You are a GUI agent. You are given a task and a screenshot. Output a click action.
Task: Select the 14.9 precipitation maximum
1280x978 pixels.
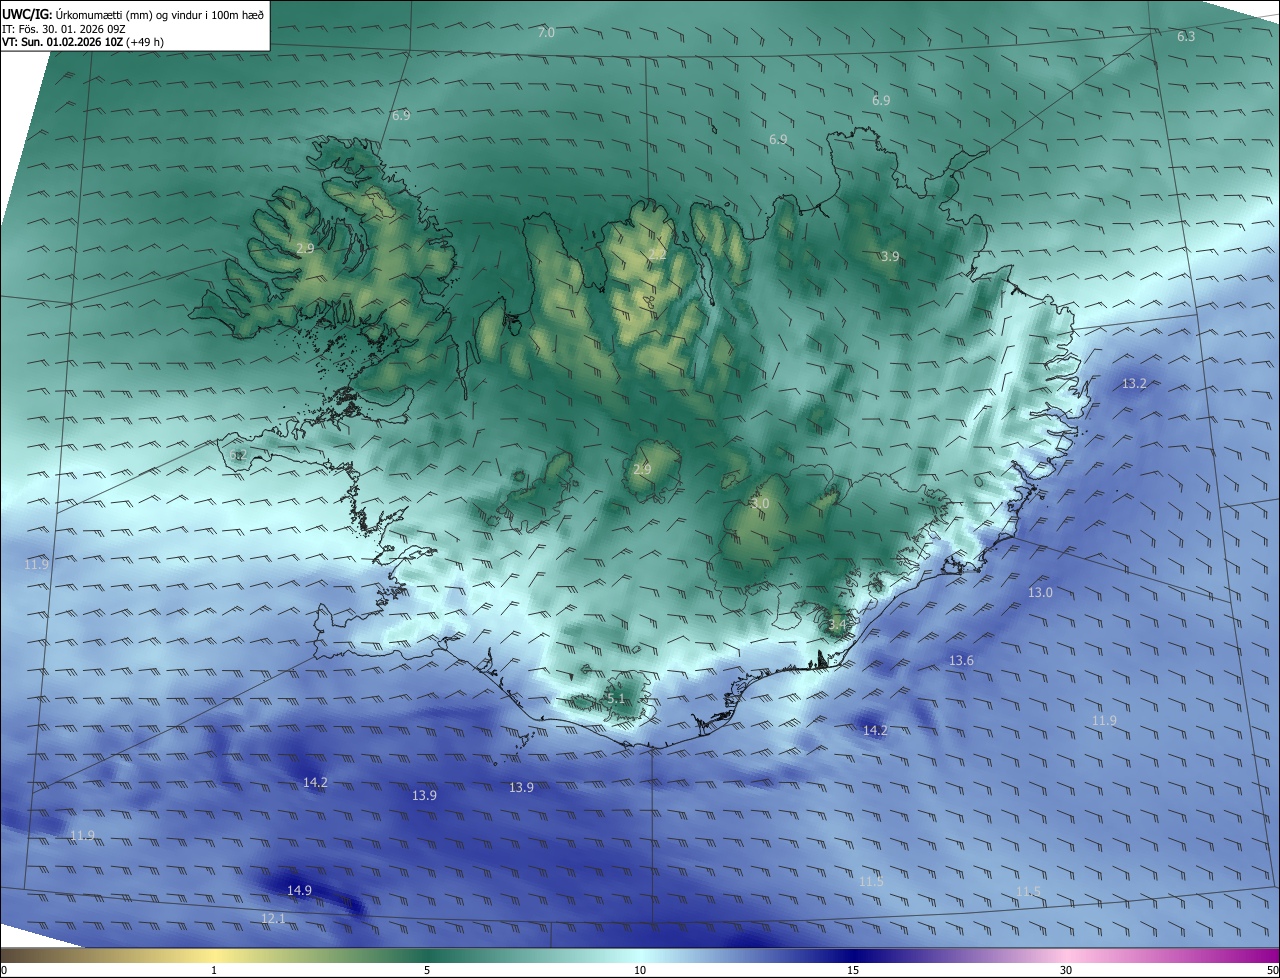point(299,890)
